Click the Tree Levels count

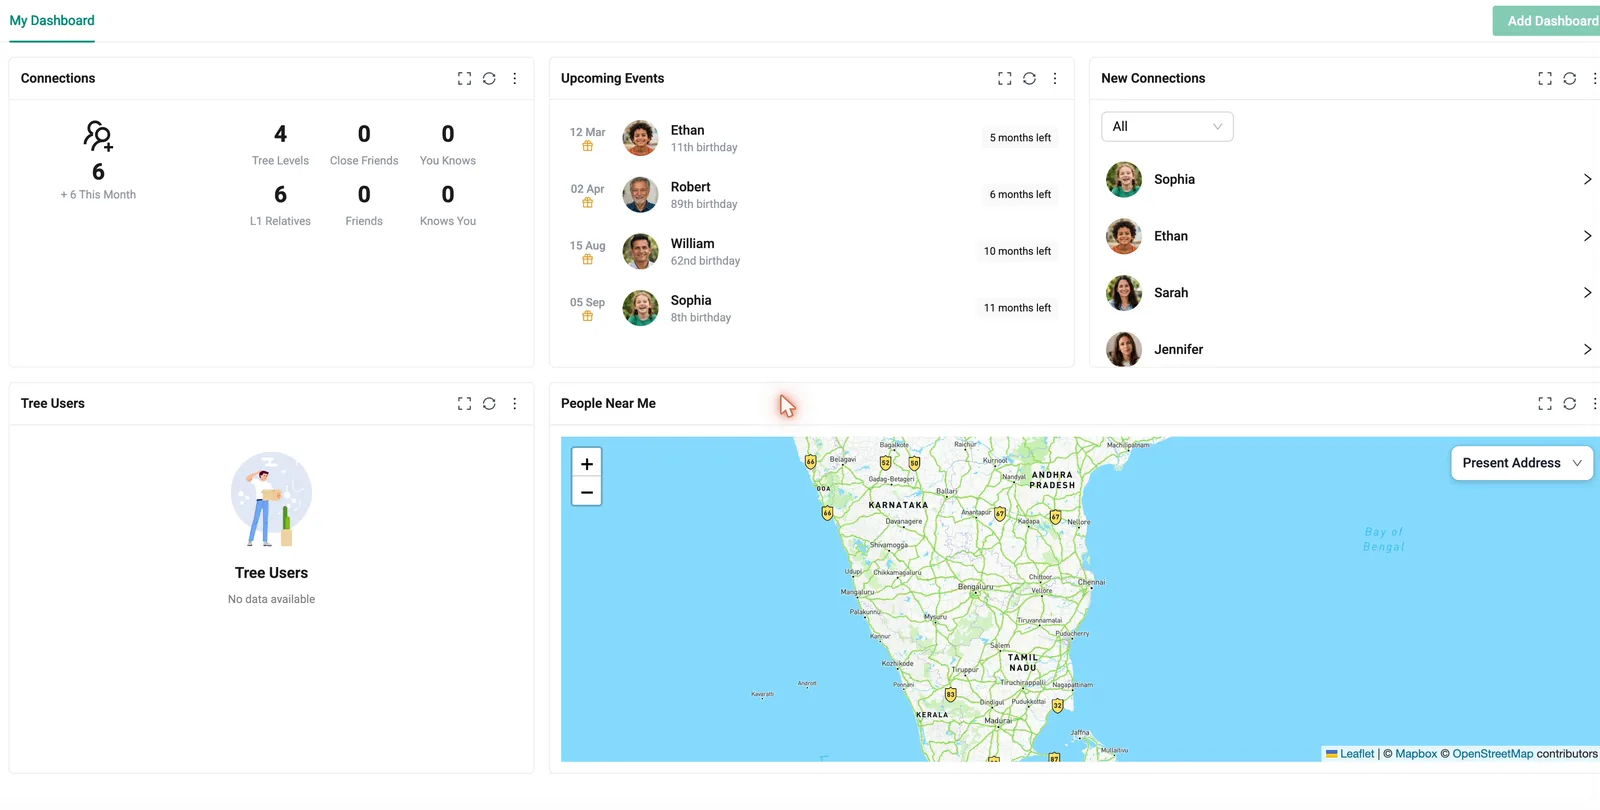pyautogui.click(x=280, y=134)
